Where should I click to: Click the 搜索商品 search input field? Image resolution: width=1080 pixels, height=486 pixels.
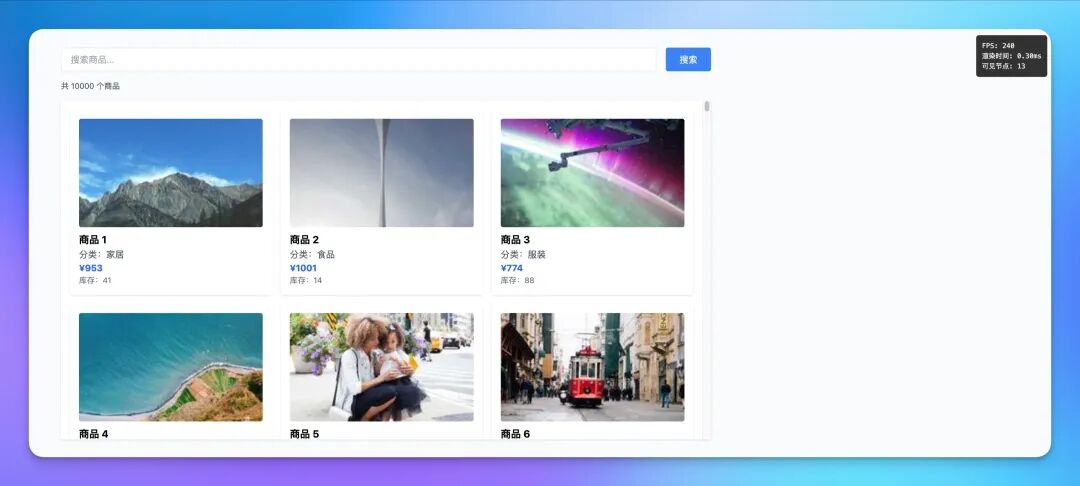(x=358, y=60)
